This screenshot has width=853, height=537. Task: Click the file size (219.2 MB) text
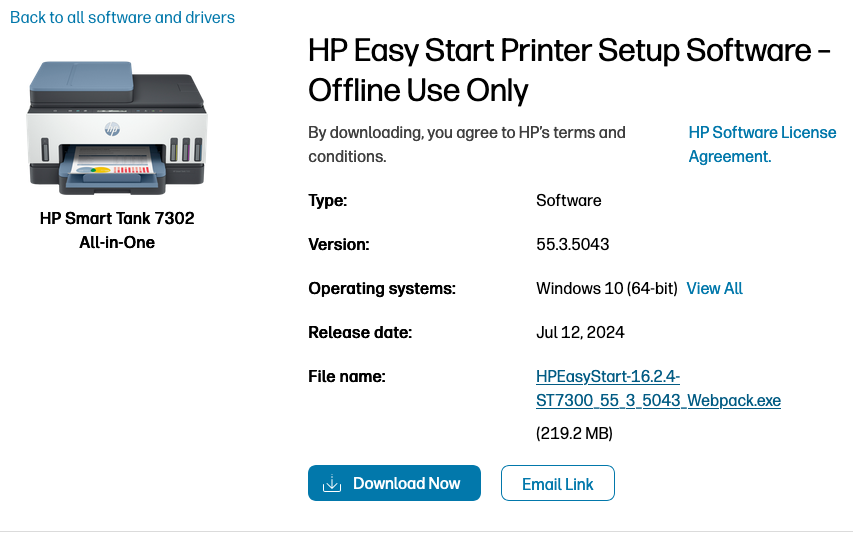click(x=574, y=433)
